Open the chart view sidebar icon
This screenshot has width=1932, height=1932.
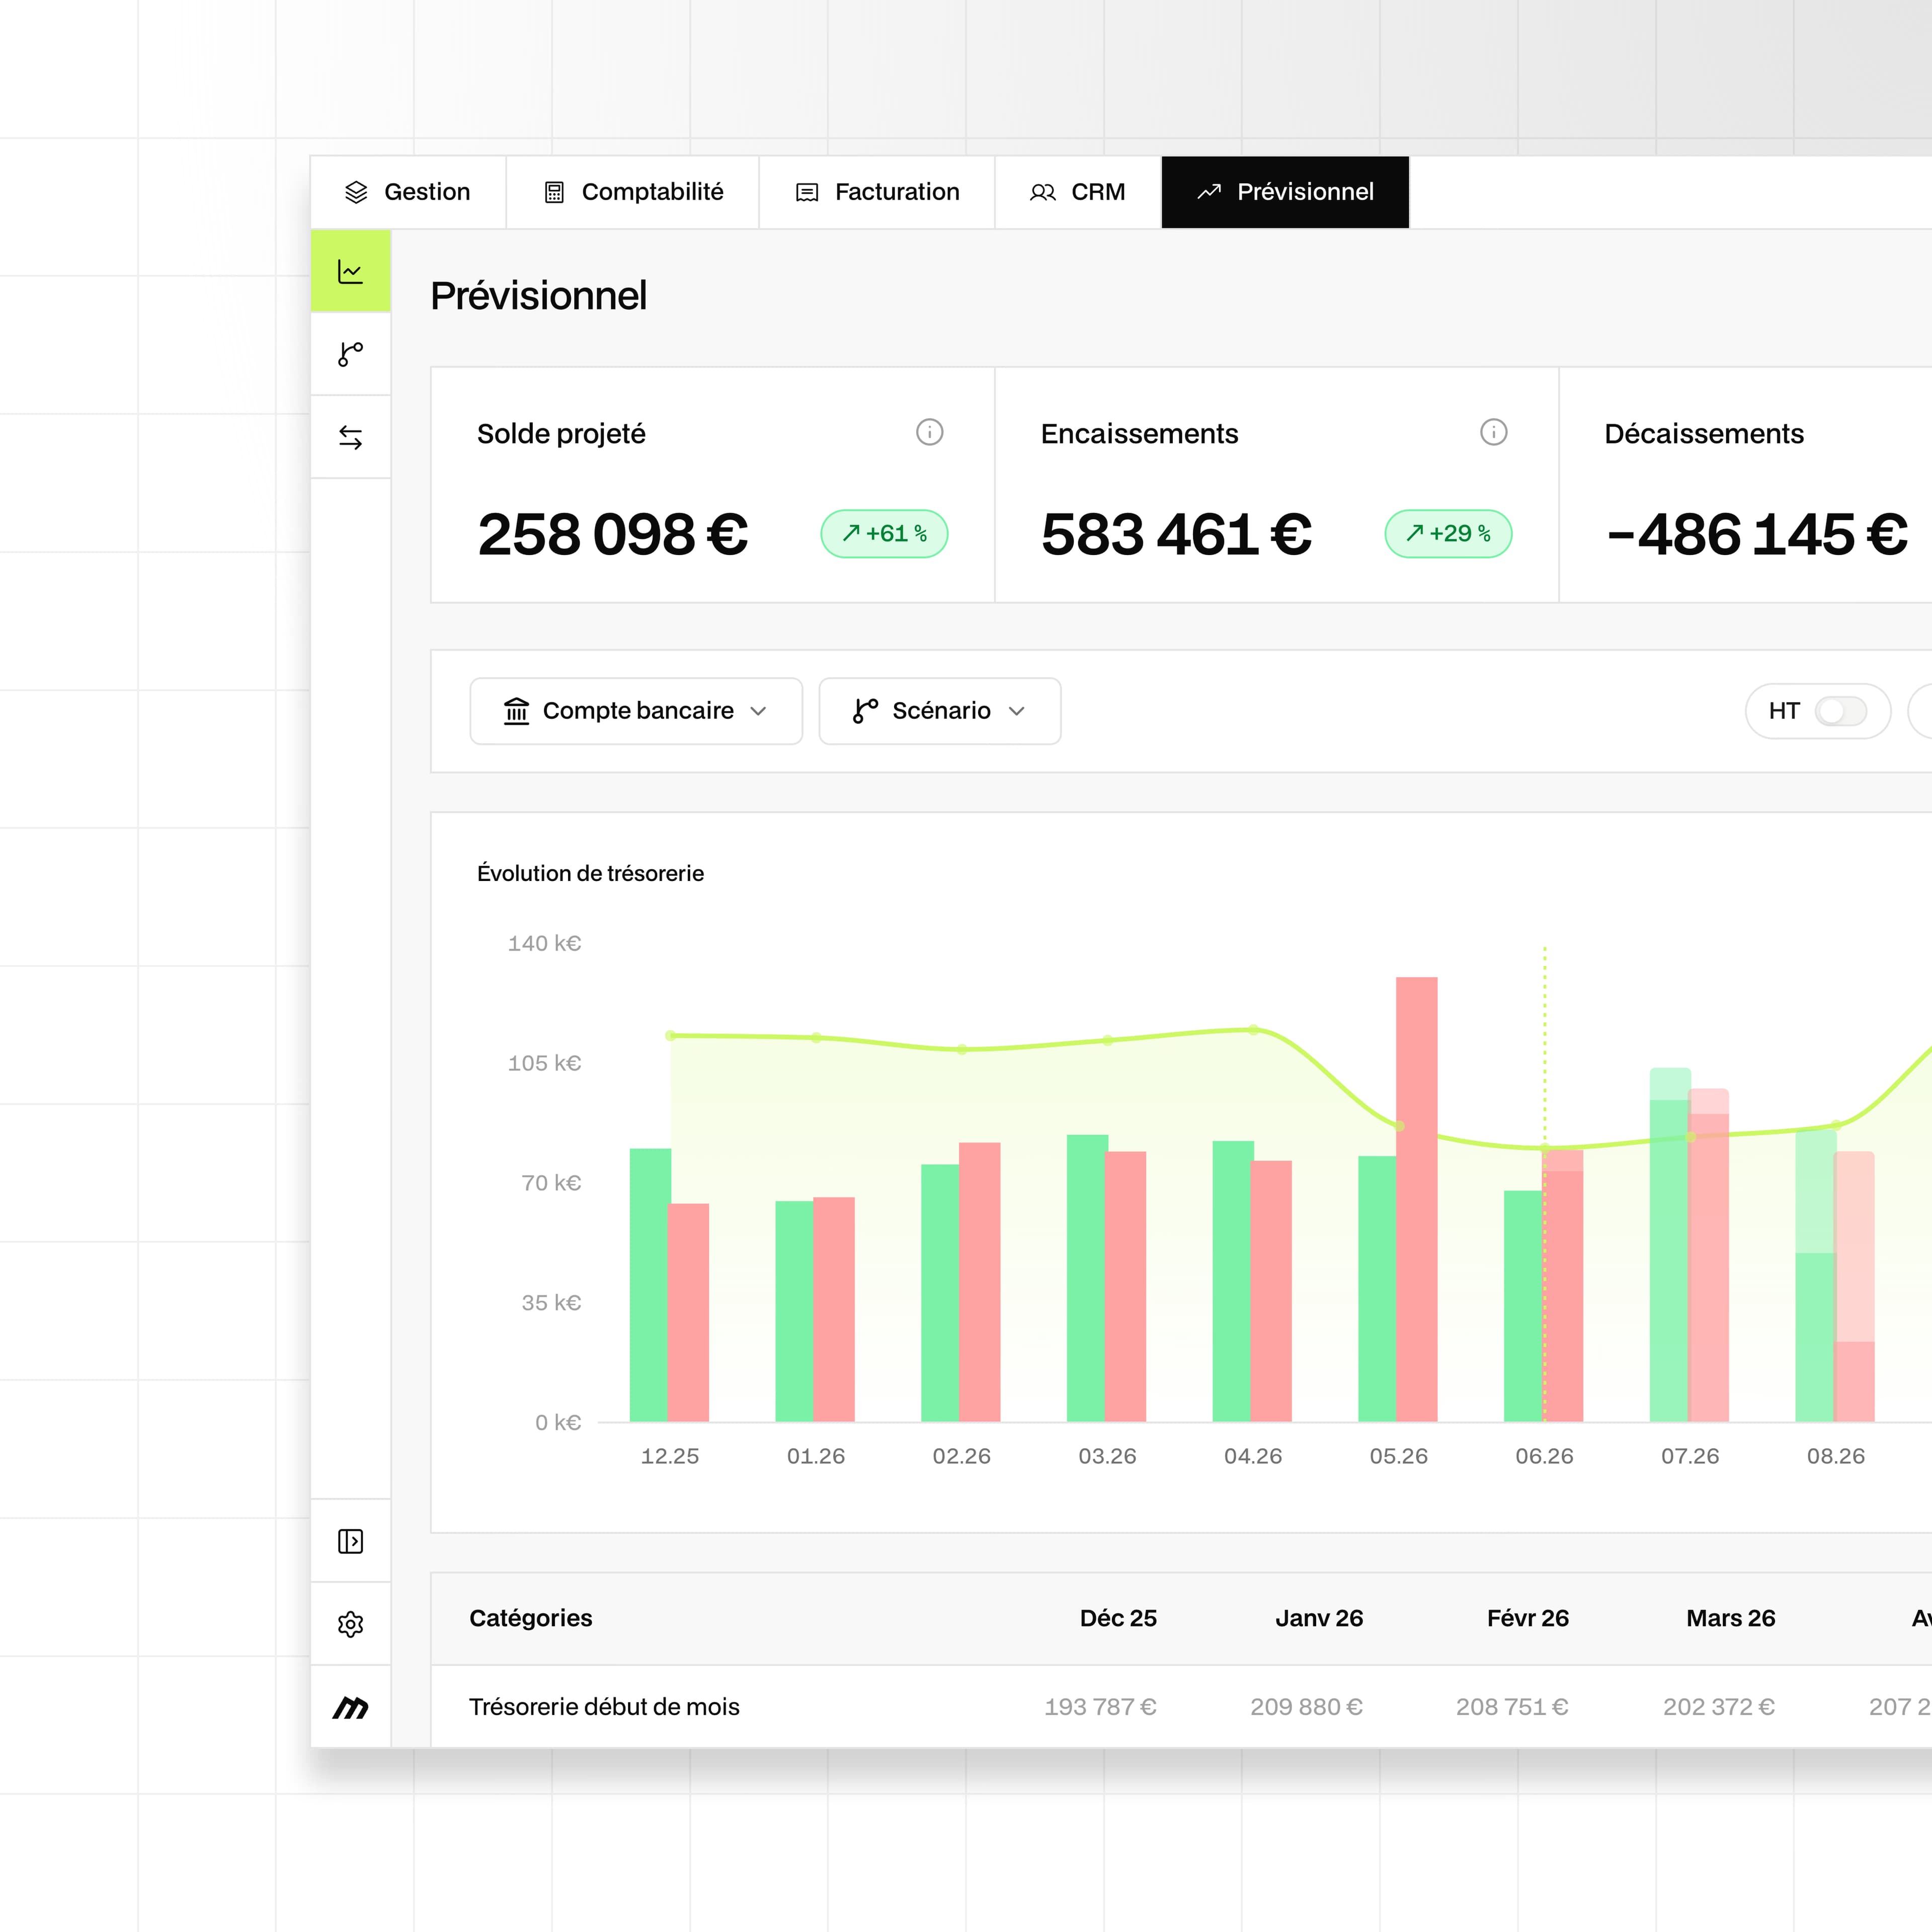(x=350, y=271)
